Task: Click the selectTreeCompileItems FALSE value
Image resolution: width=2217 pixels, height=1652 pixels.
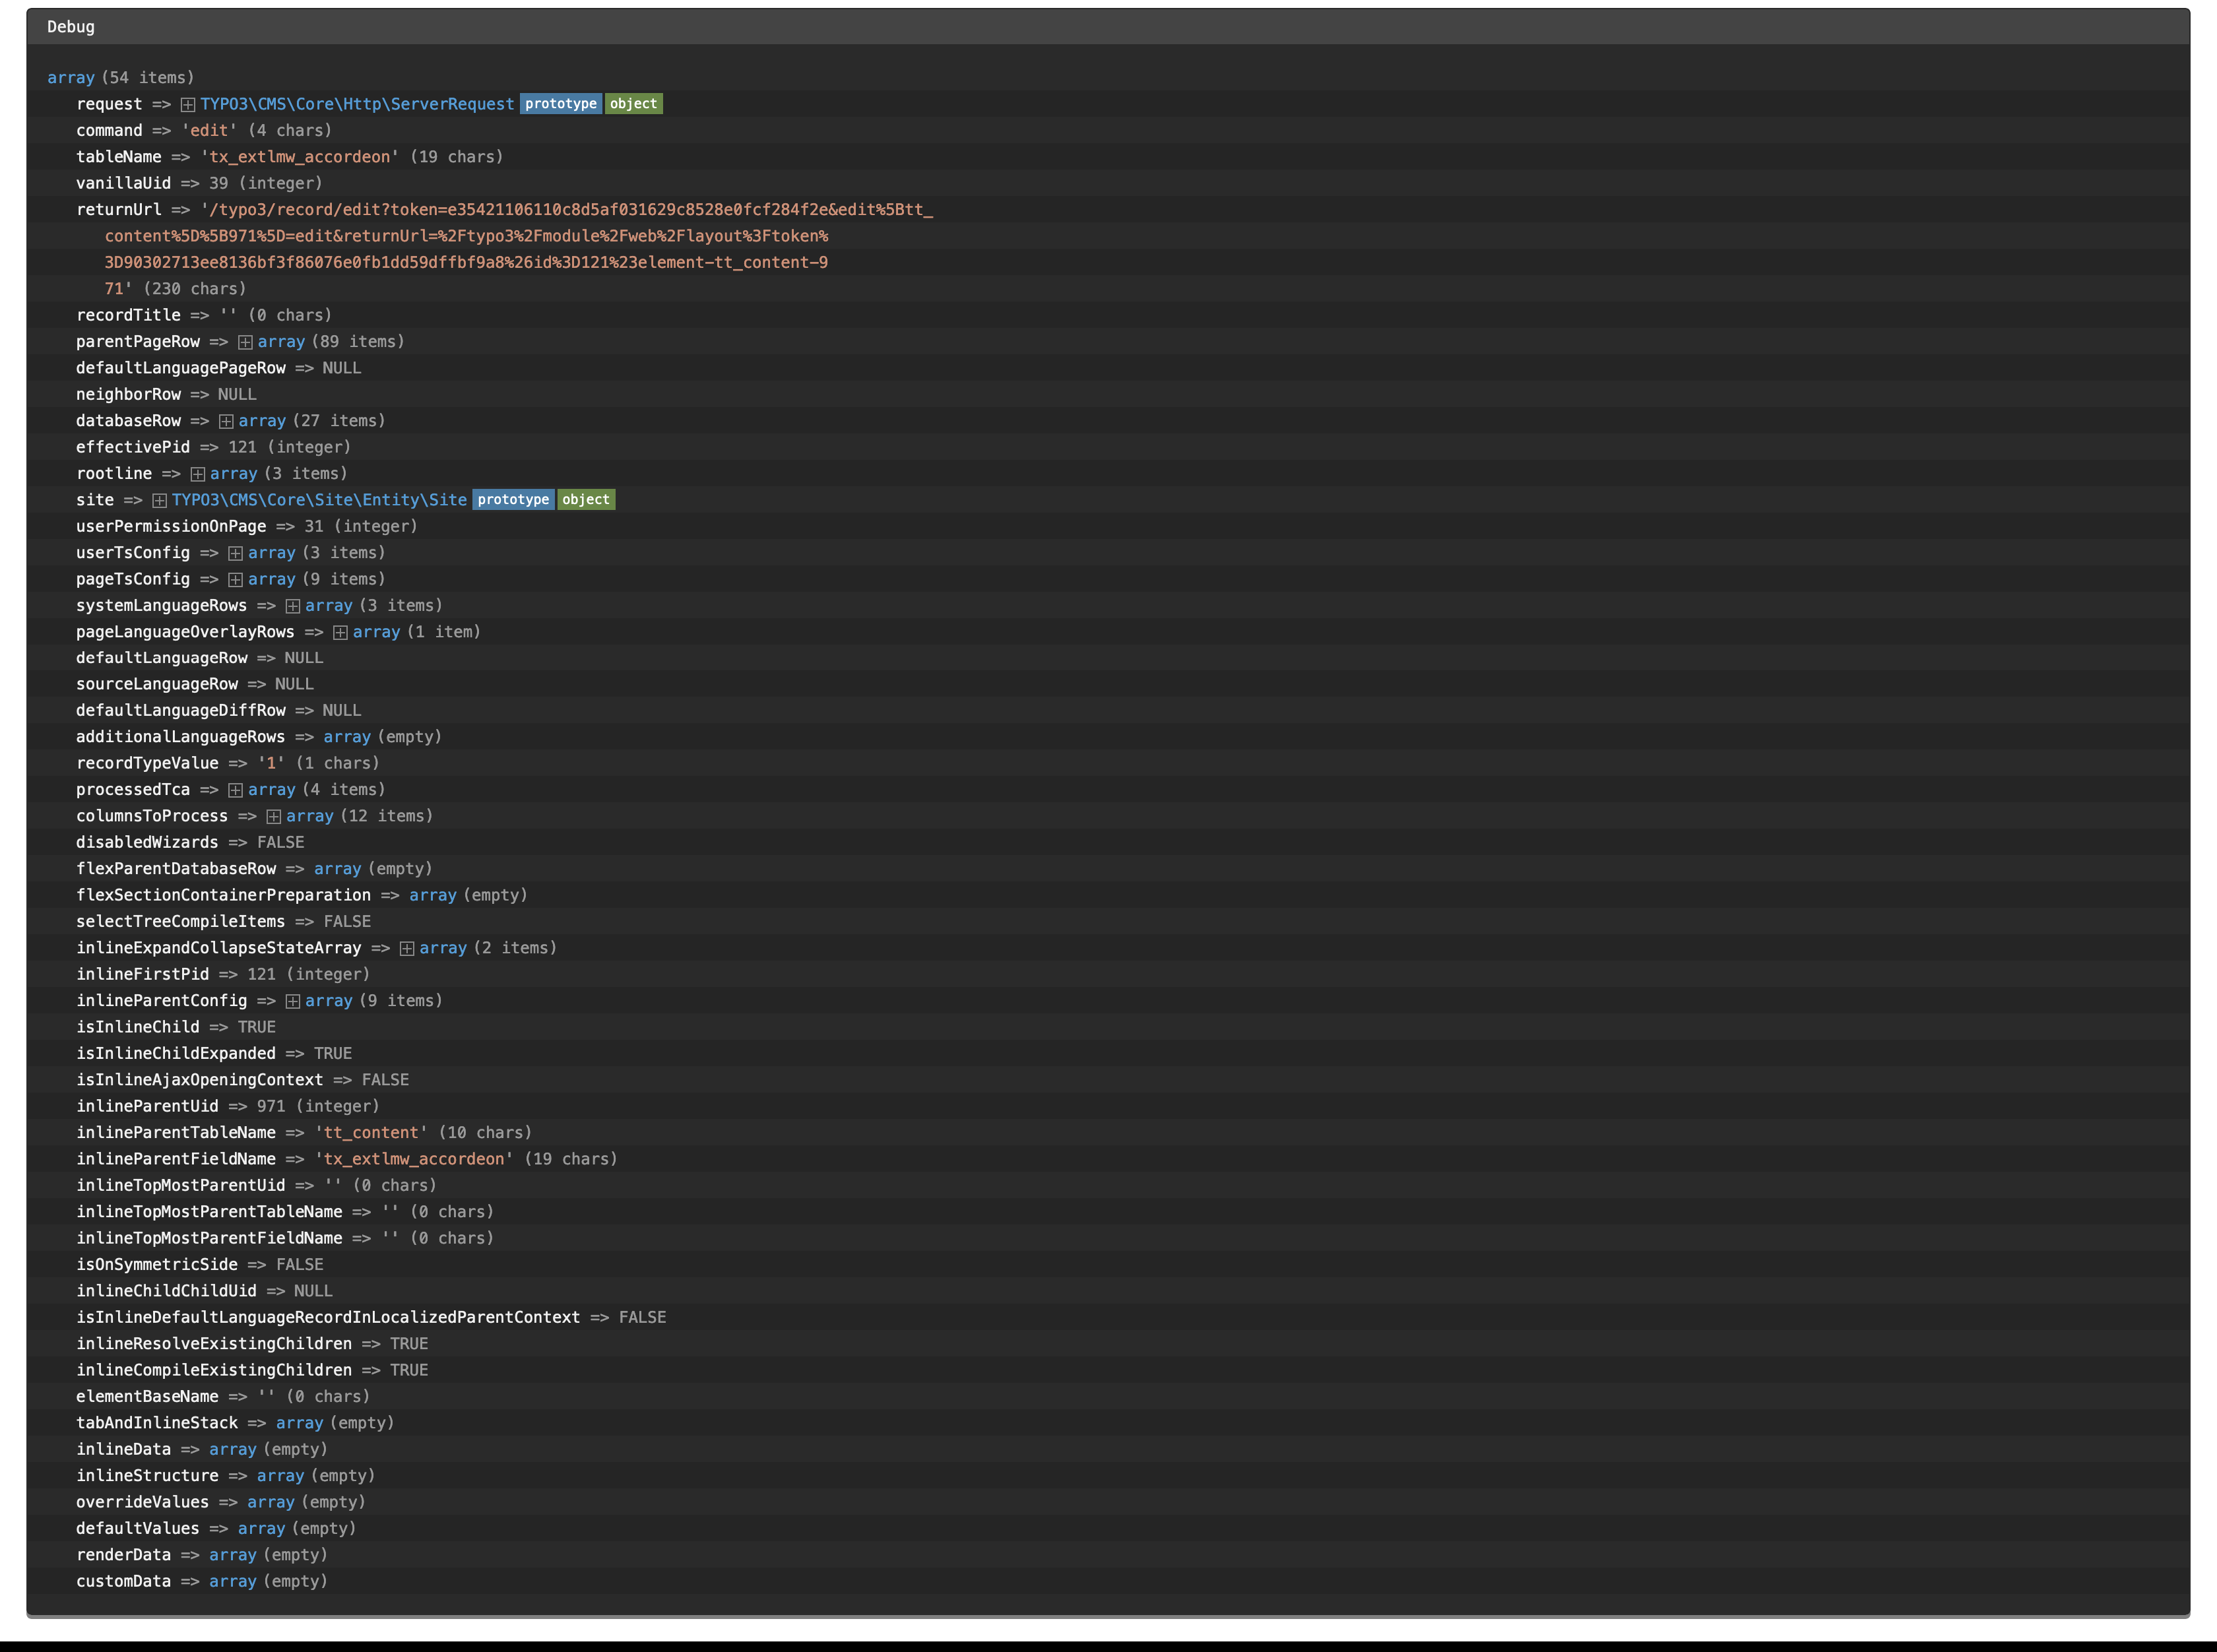Action: point(347,921)
